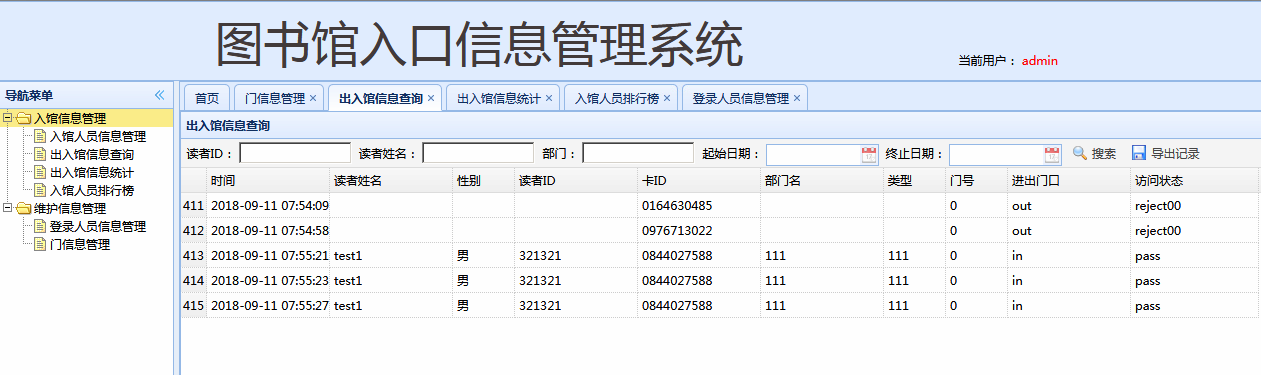Collapse the 入馆信息管理 tree node
1261x375 pixels.
(x=8, y=119)
